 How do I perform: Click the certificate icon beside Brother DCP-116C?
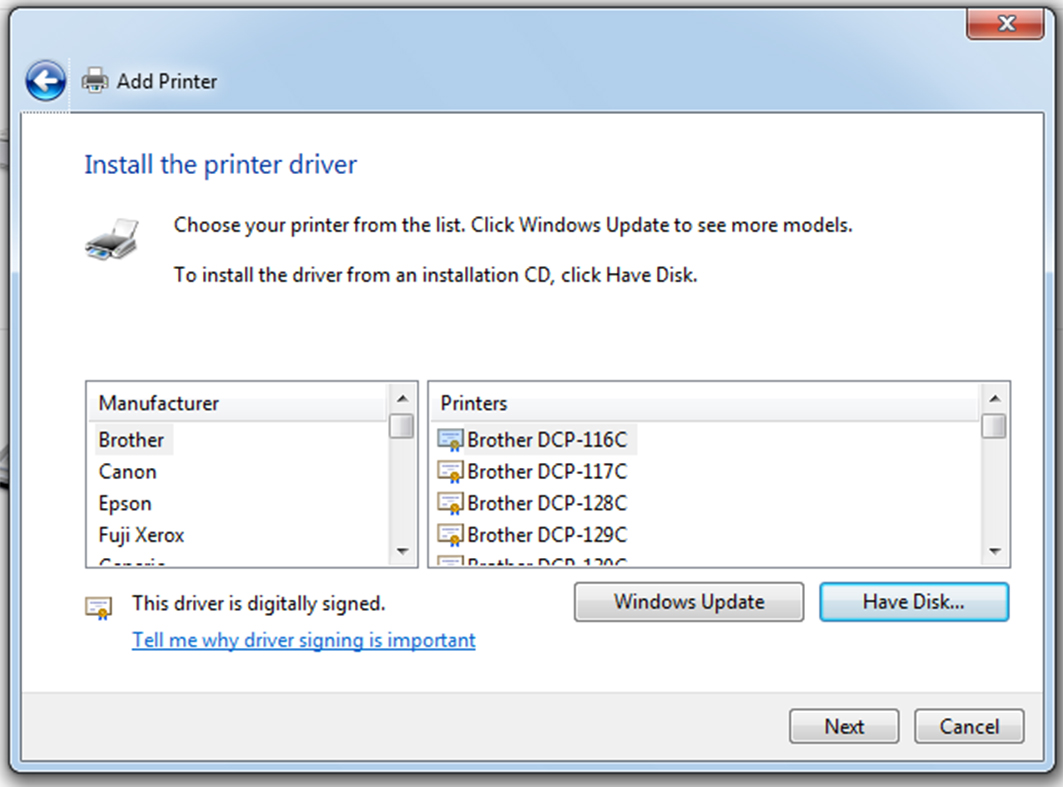click(x=450, y=440)
